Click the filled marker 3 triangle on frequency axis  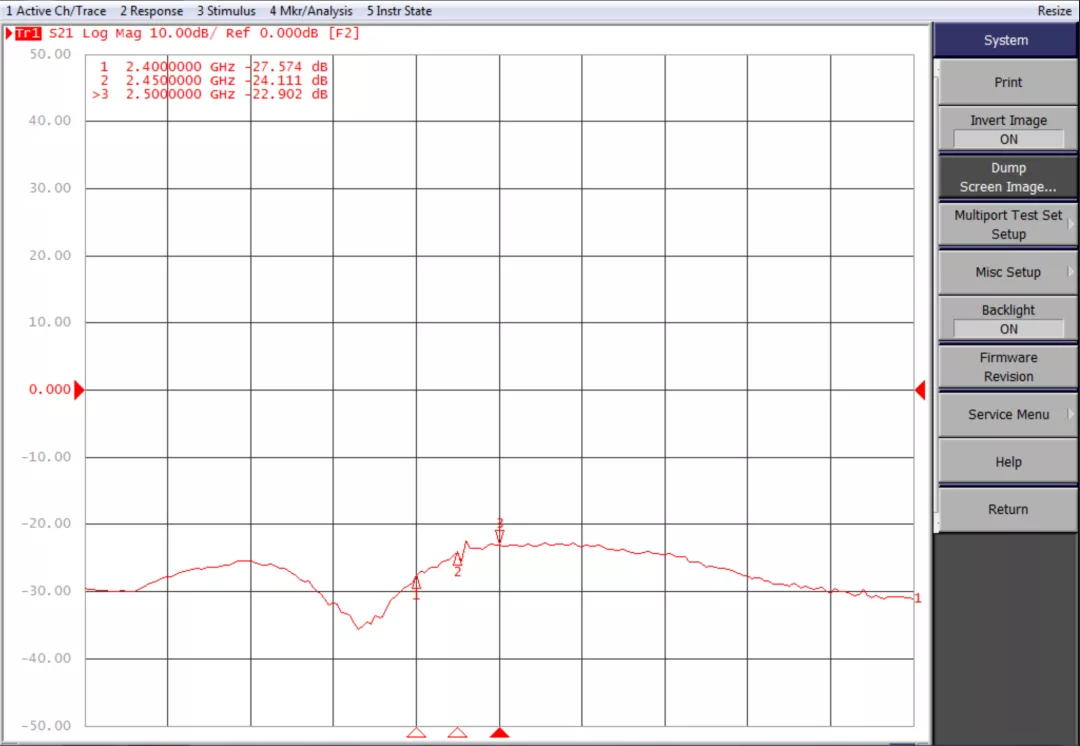[x=500, y=733]
